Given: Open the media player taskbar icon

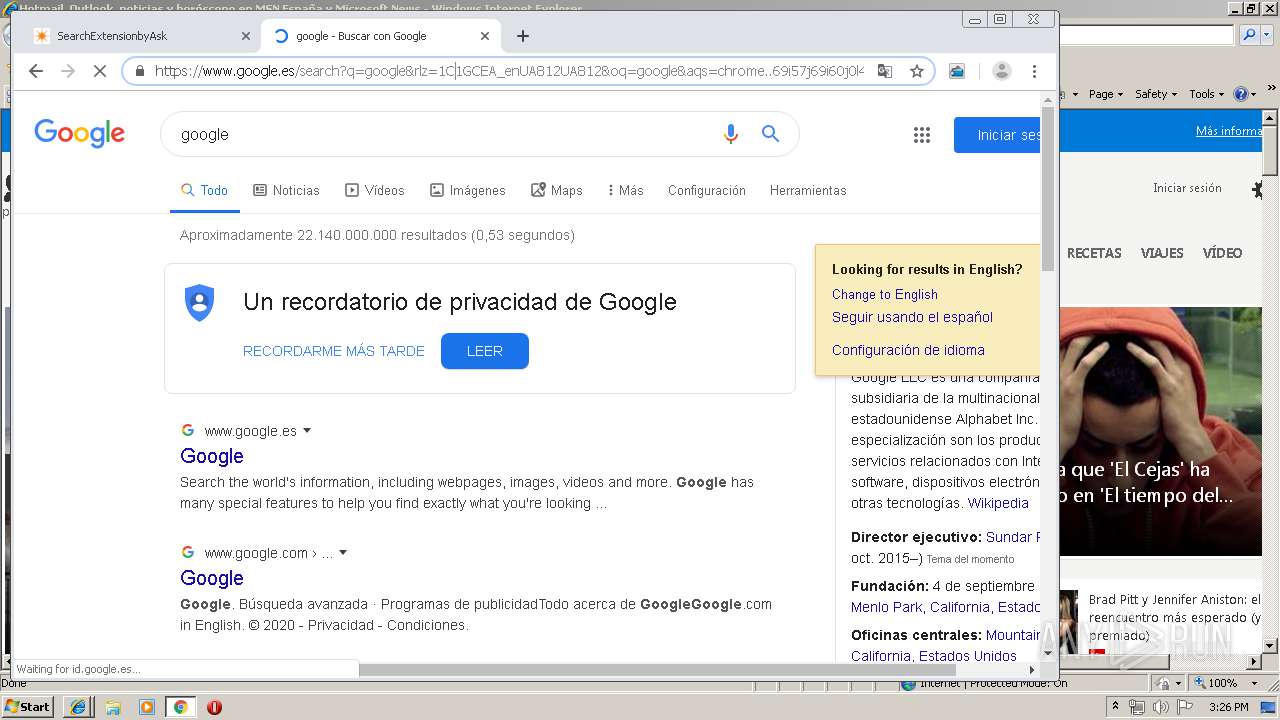Looking at the screenshot, I should 147,707.
